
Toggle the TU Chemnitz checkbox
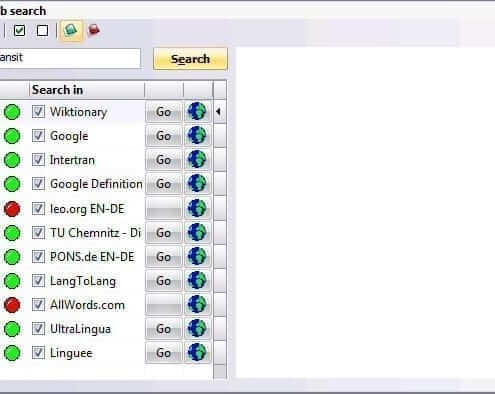pos(38,233)
